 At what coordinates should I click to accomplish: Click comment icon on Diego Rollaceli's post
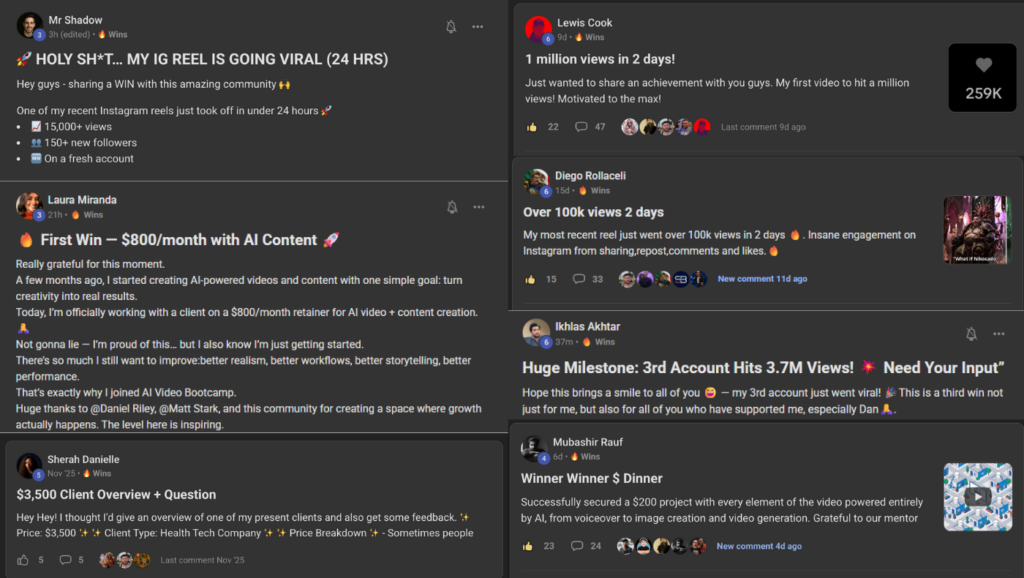click(579, 279)
